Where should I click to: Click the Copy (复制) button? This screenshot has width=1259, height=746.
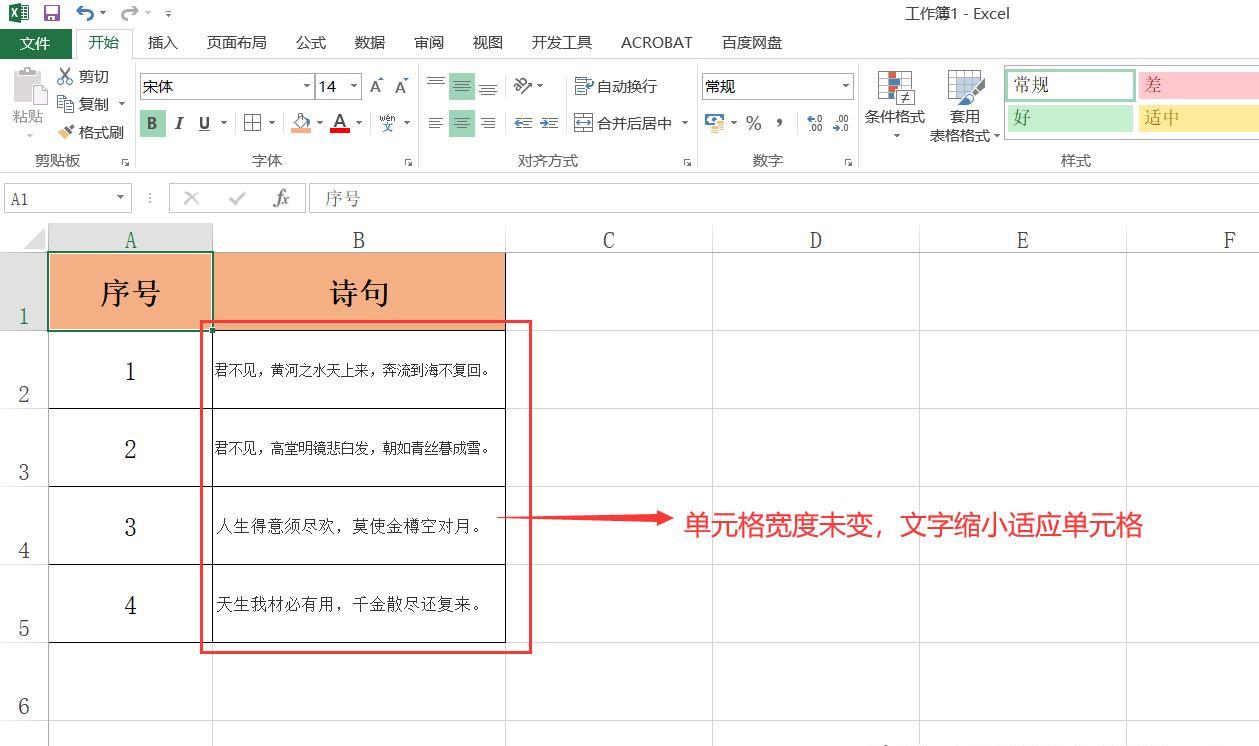(84, 104)
